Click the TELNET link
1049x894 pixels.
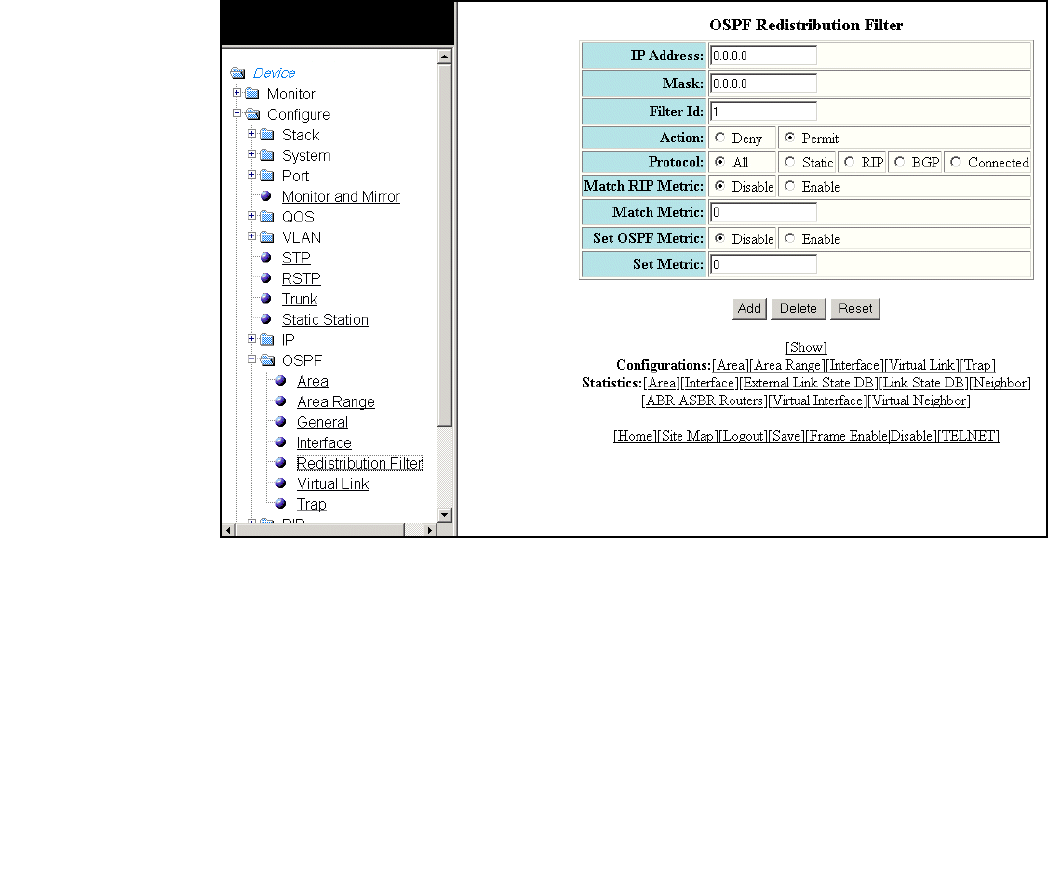tap(969, 436)
